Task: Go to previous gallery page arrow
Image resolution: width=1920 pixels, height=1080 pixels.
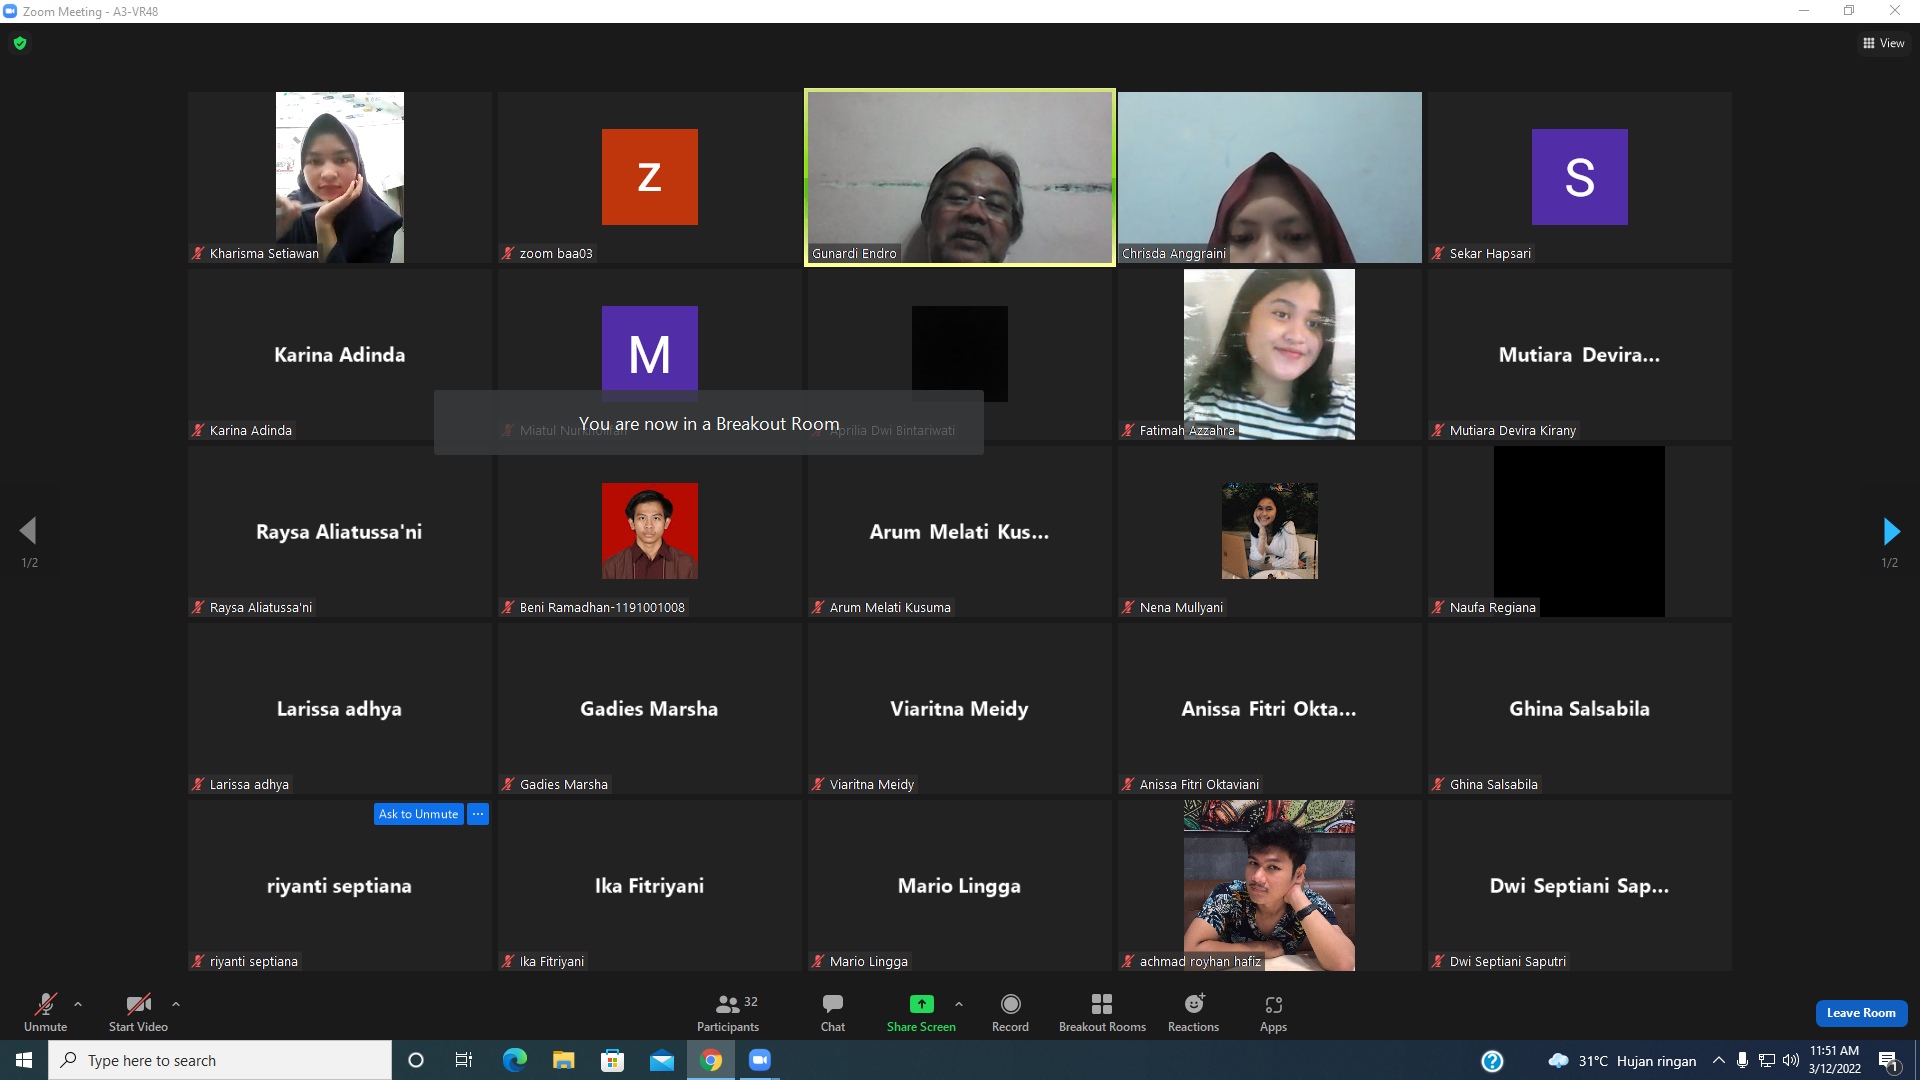Action: [28, 531]
